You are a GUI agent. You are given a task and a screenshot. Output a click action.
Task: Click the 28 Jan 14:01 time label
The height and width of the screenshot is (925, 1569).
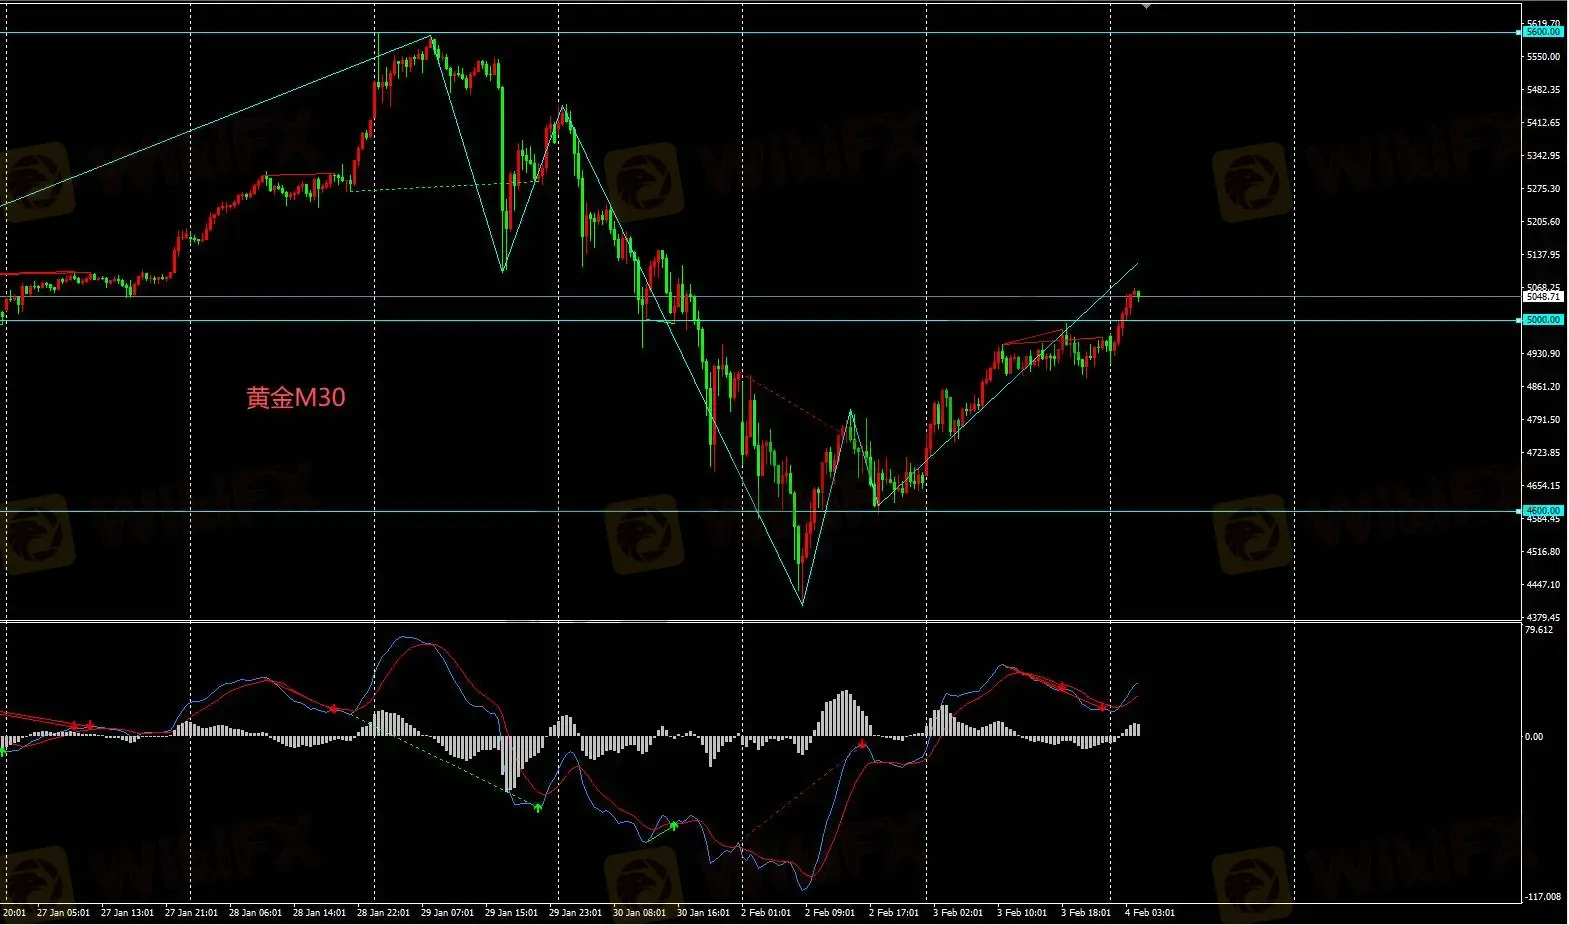click(319, 913)
